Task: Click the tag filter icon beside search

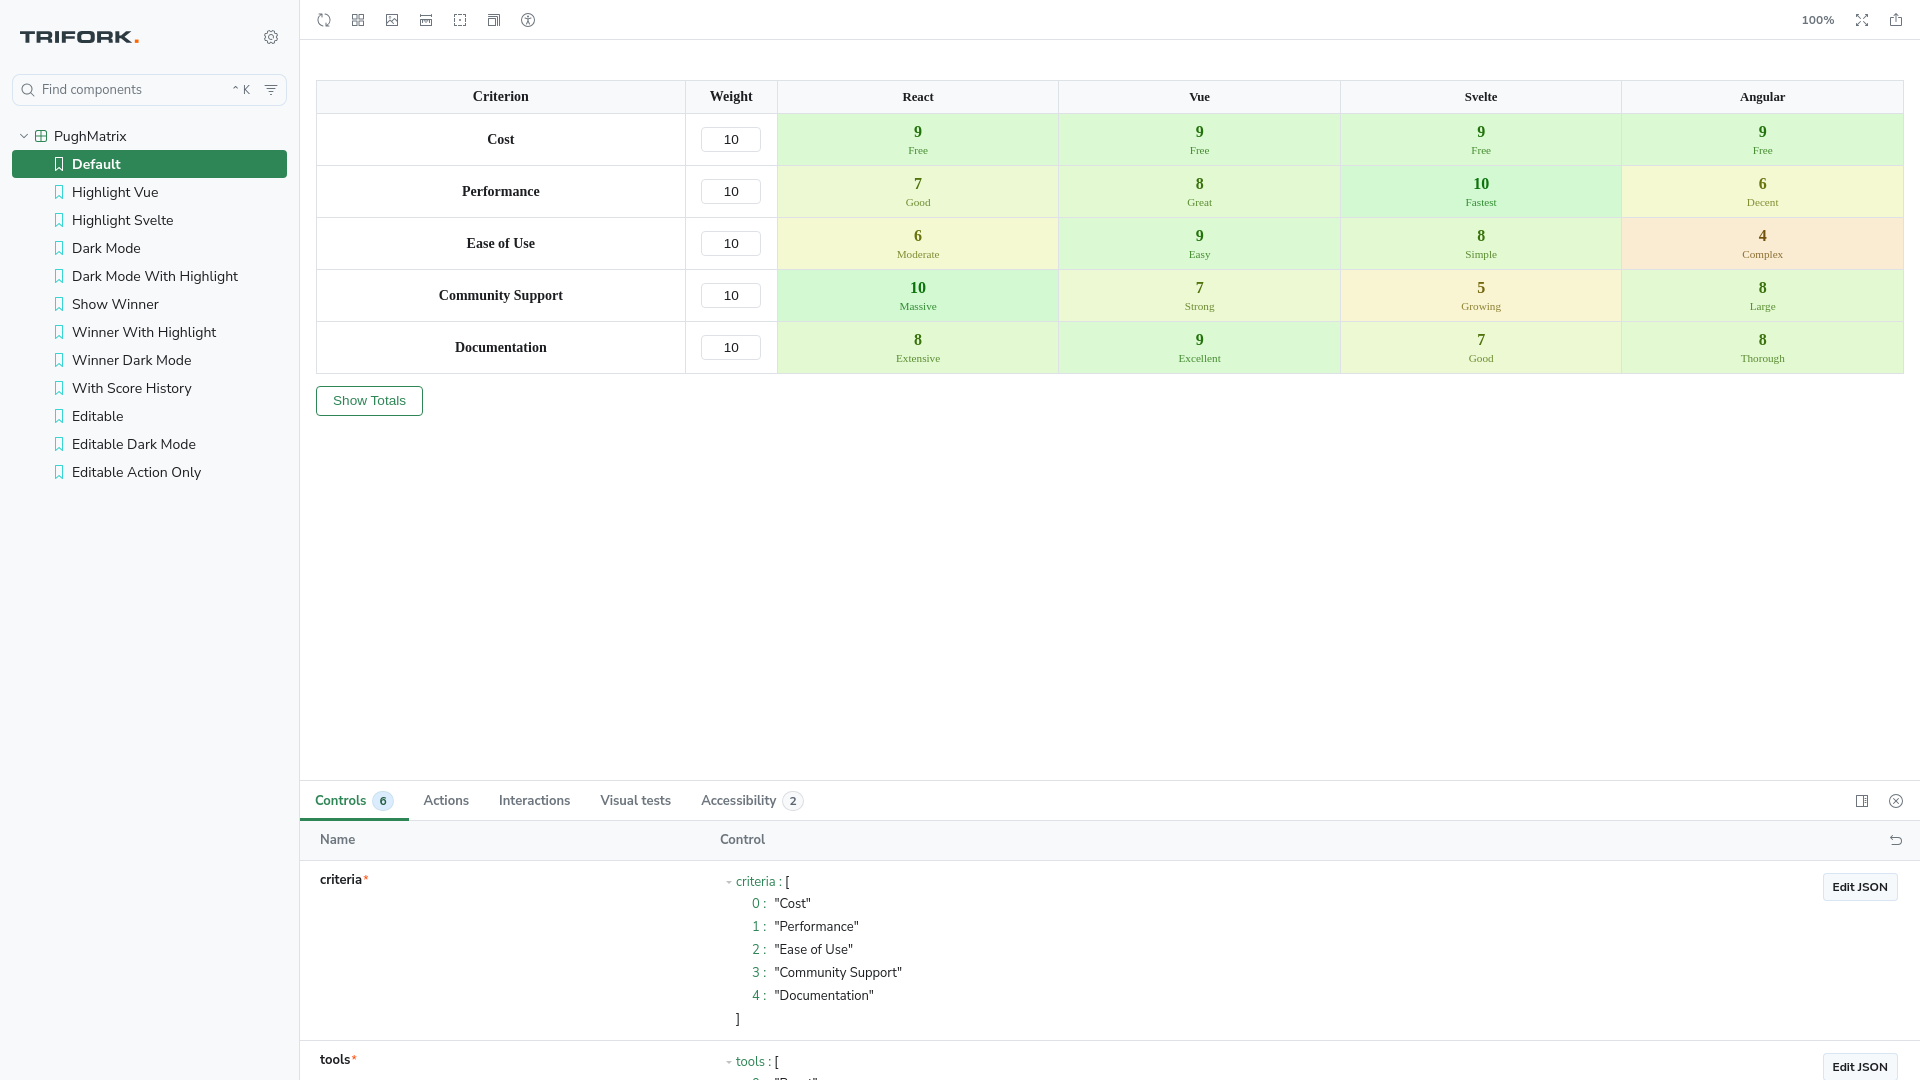Action: coord(271,90)
